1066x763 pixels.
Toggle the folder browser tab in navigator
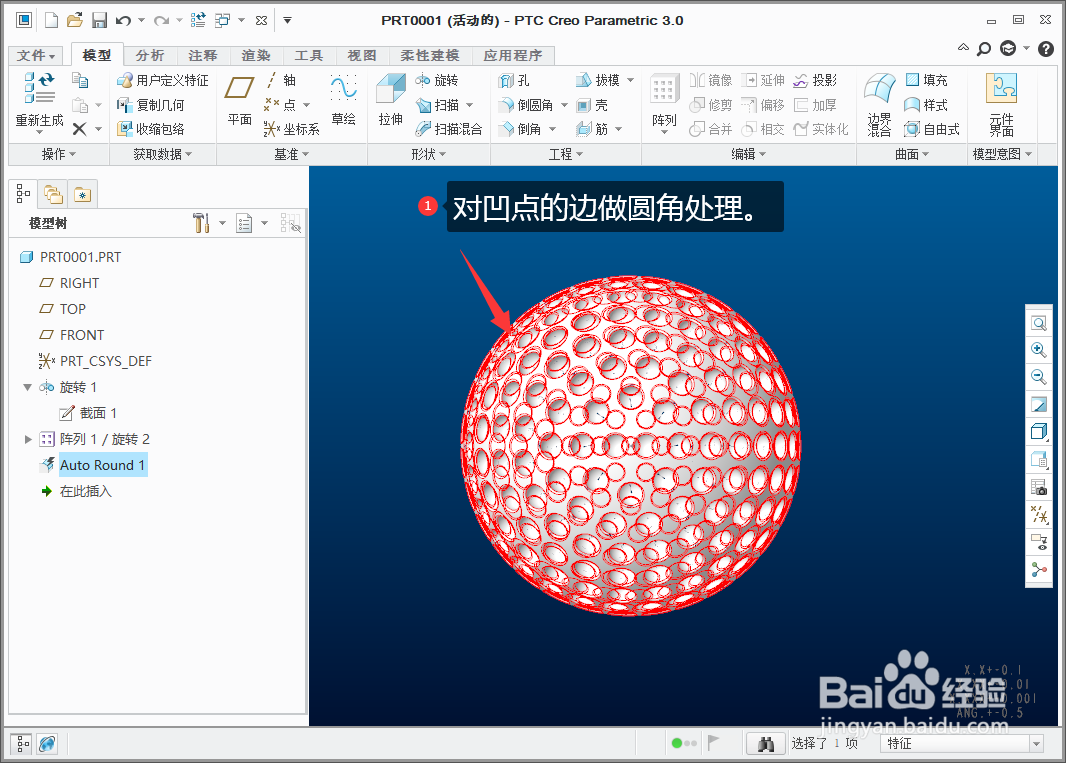[x=53, y=195]
